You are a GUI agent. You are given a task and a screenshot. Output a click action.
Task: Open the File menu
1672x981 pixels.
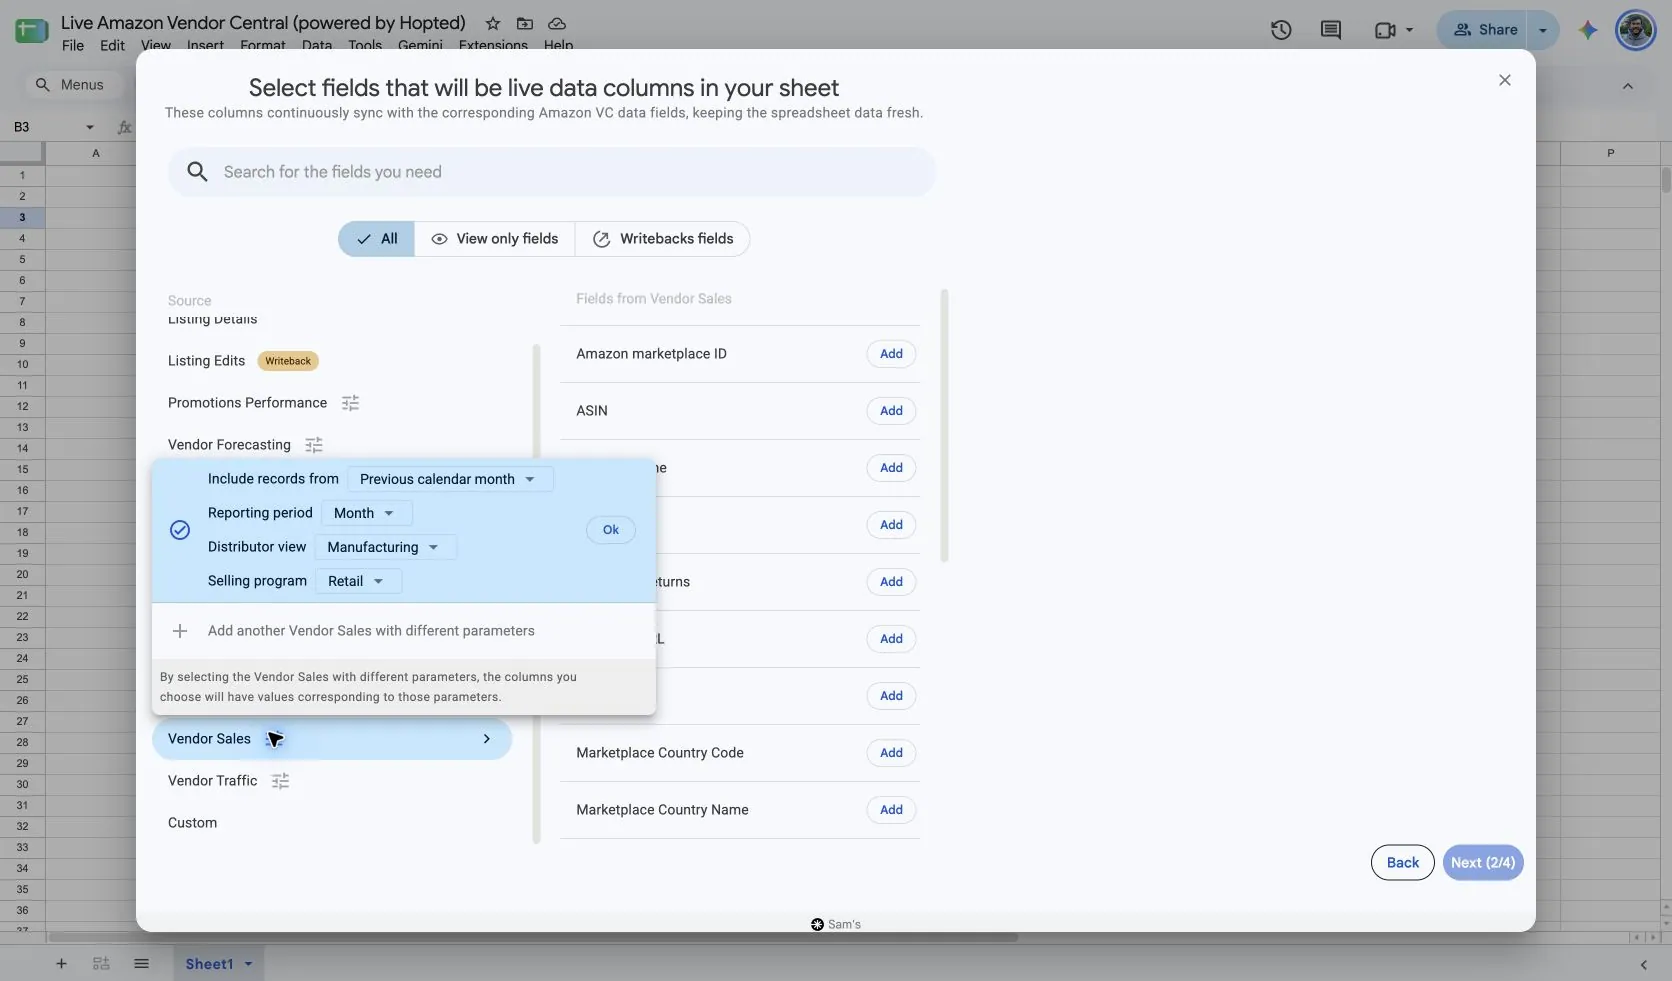click(73, 45)
